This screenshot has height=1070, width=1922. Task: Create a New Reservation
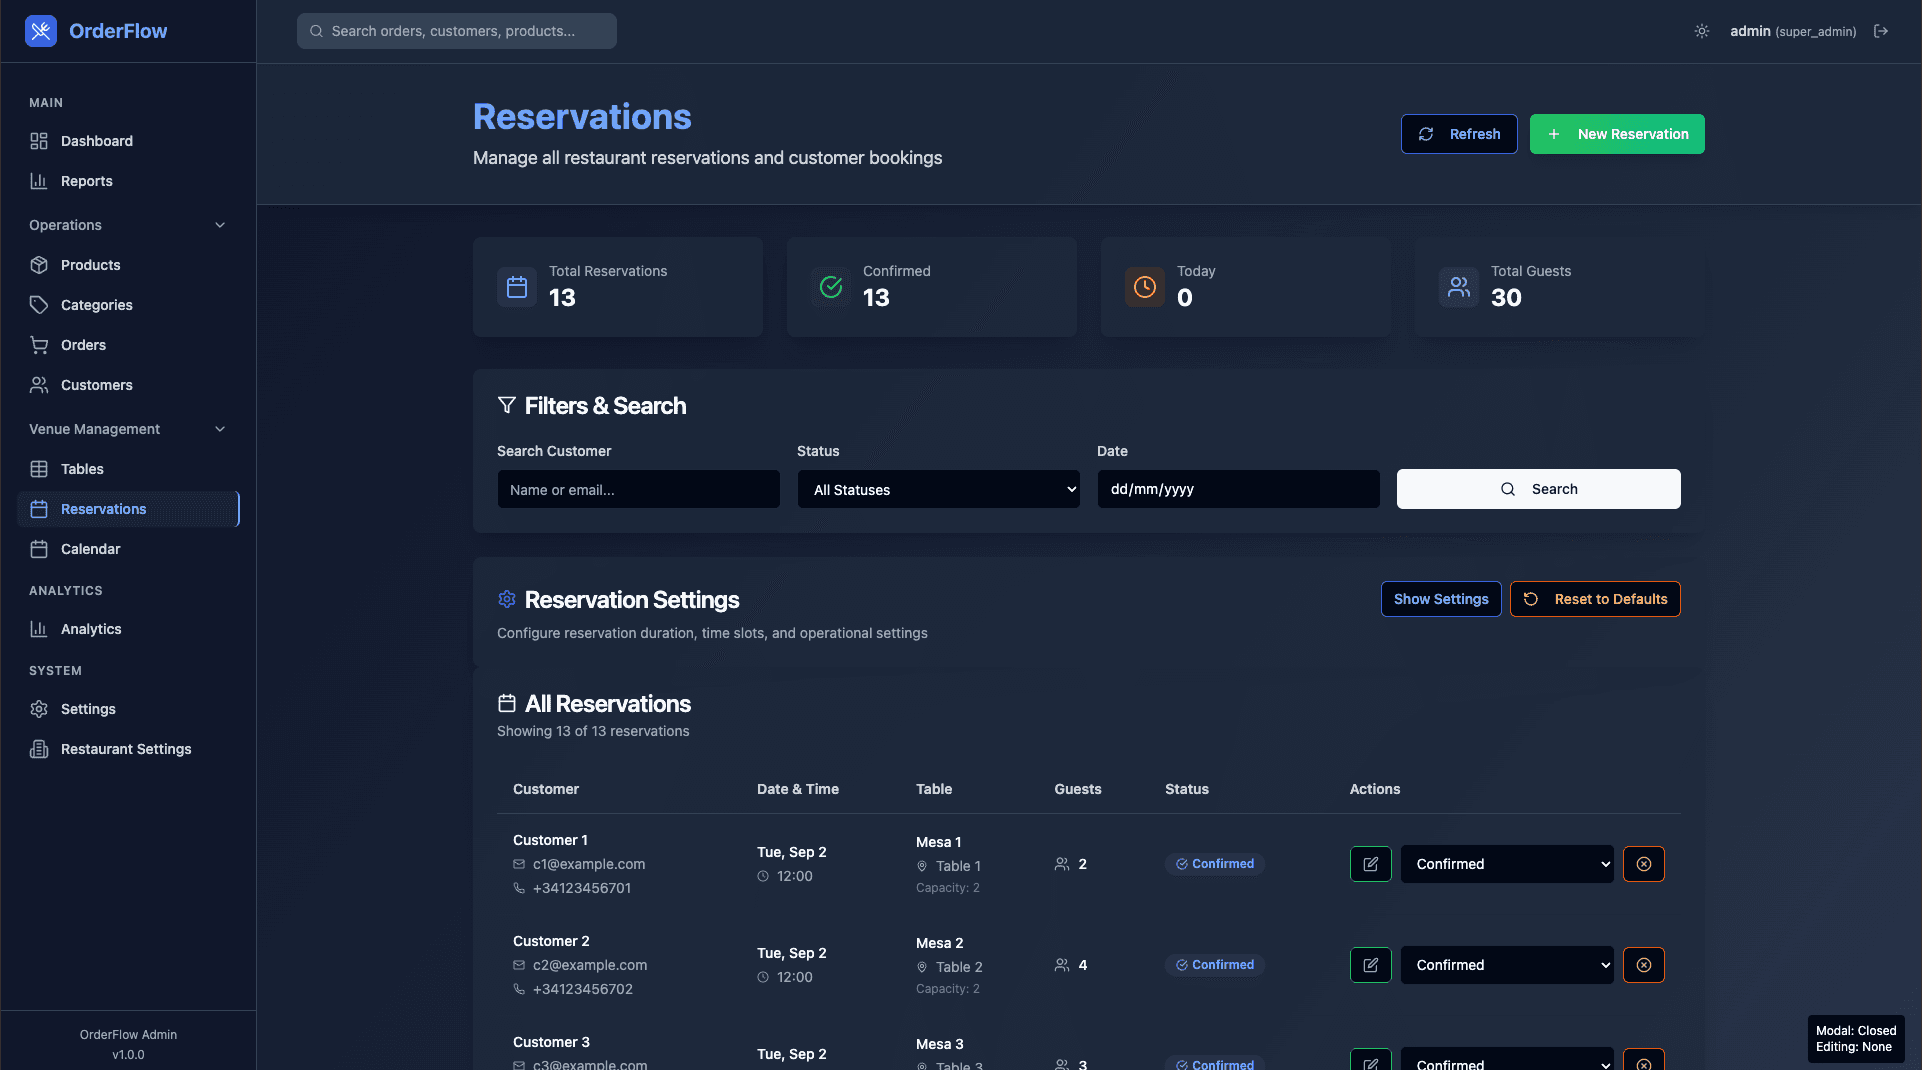pos(1616,133)
